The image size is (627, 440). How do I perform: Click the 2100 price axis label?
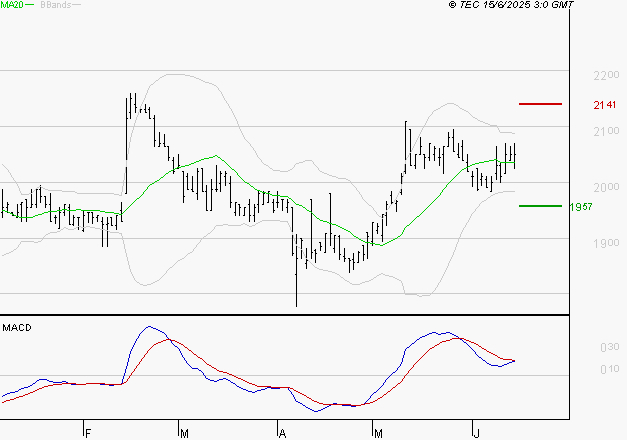[x=606, y=132]
